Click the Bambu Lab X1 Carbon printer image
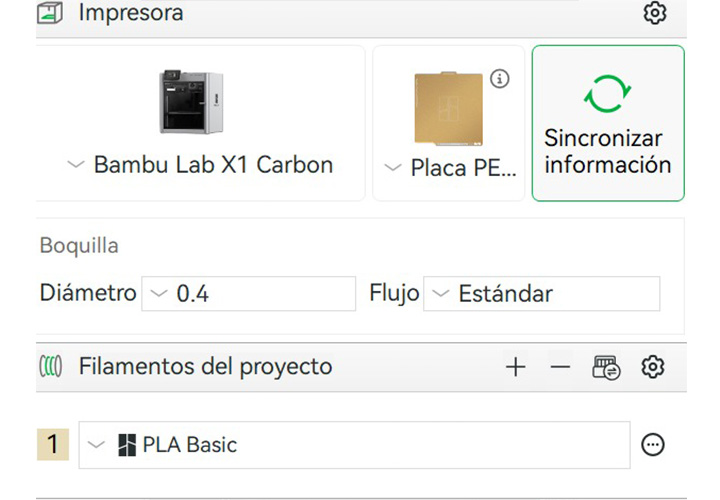The width and height of the screenshot is (720, 500). 197,102
